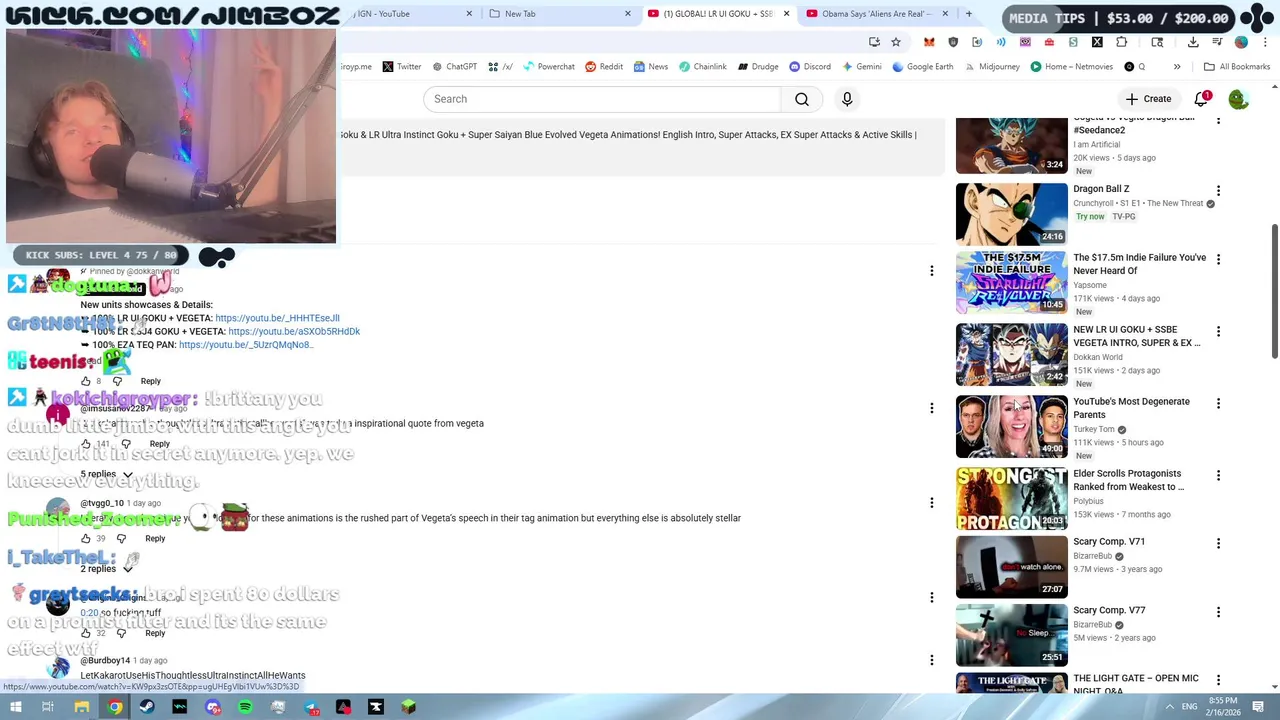1280x720 pixels.
Task: Close the New Tab tab
Action: coord(628,14)
